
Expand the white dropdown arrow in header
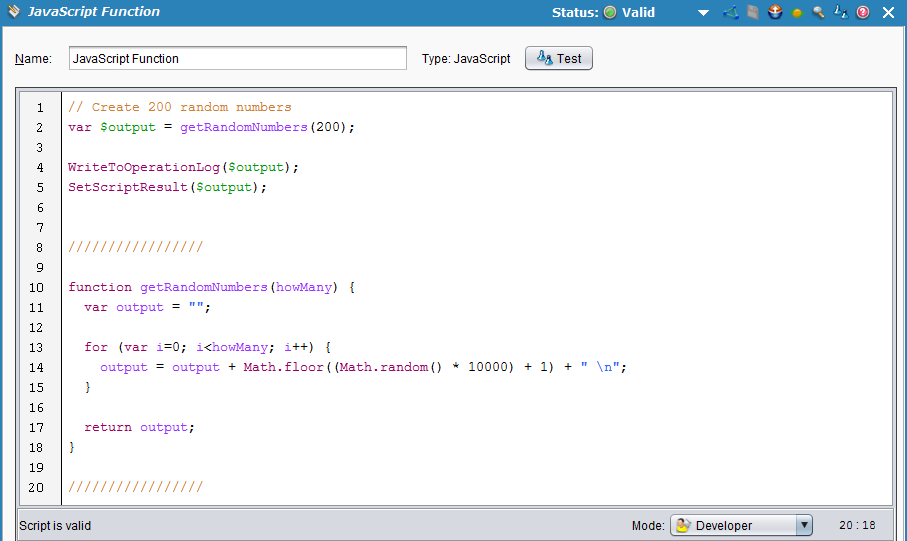[704, 13]
